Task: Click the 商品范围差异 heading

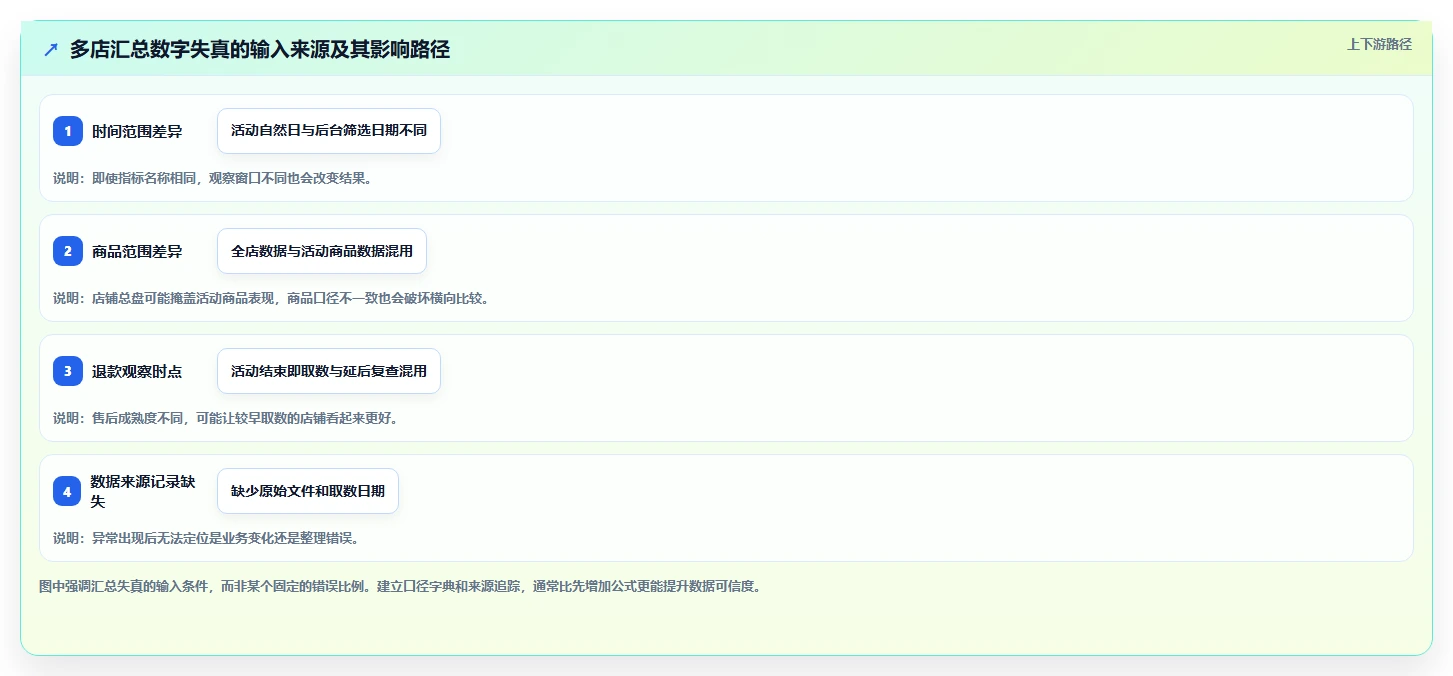Action: [137, 251]
